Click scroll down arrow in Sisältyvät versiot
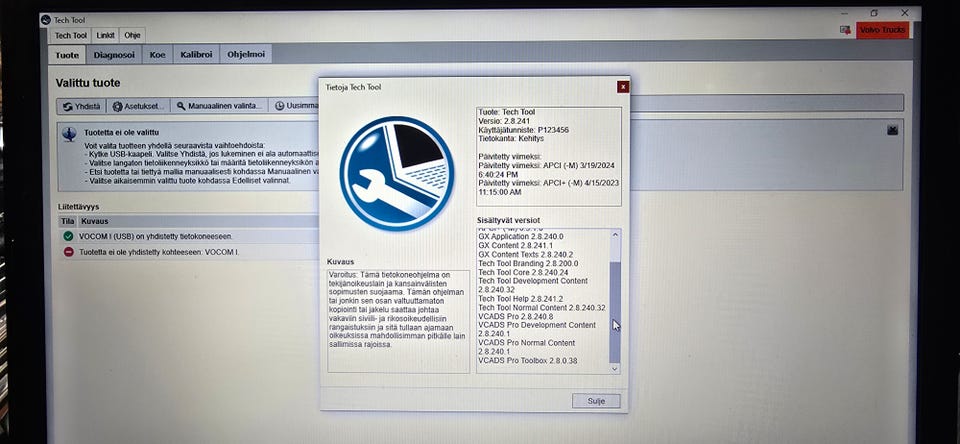 click(615, 369)
